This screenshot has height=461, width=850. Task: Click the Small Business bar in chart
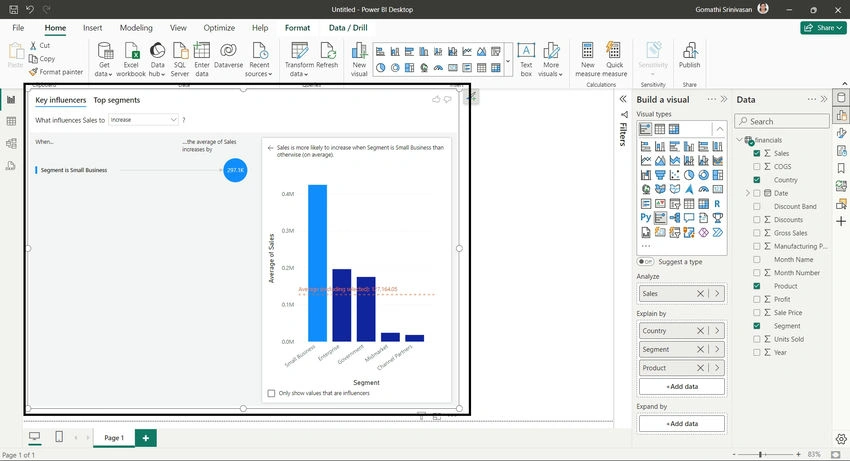(x=318, y=263)
